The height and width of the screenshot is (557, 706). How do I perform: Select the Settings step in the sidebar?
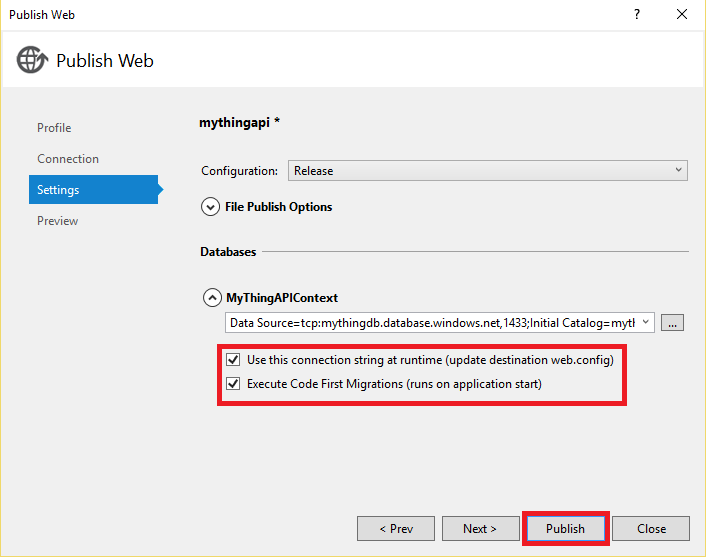(x=58, y=190)
